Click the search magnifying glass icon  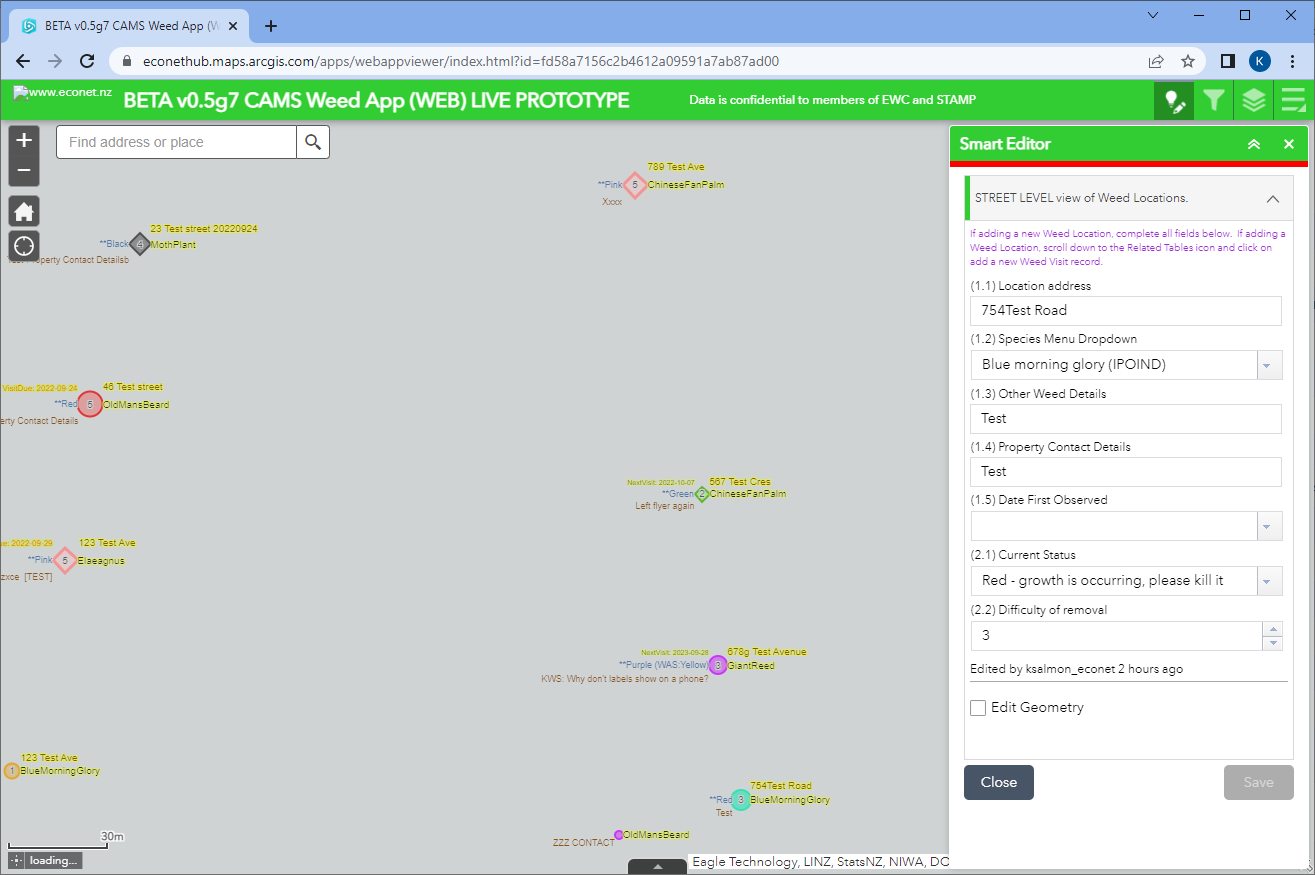pos(313,142)
